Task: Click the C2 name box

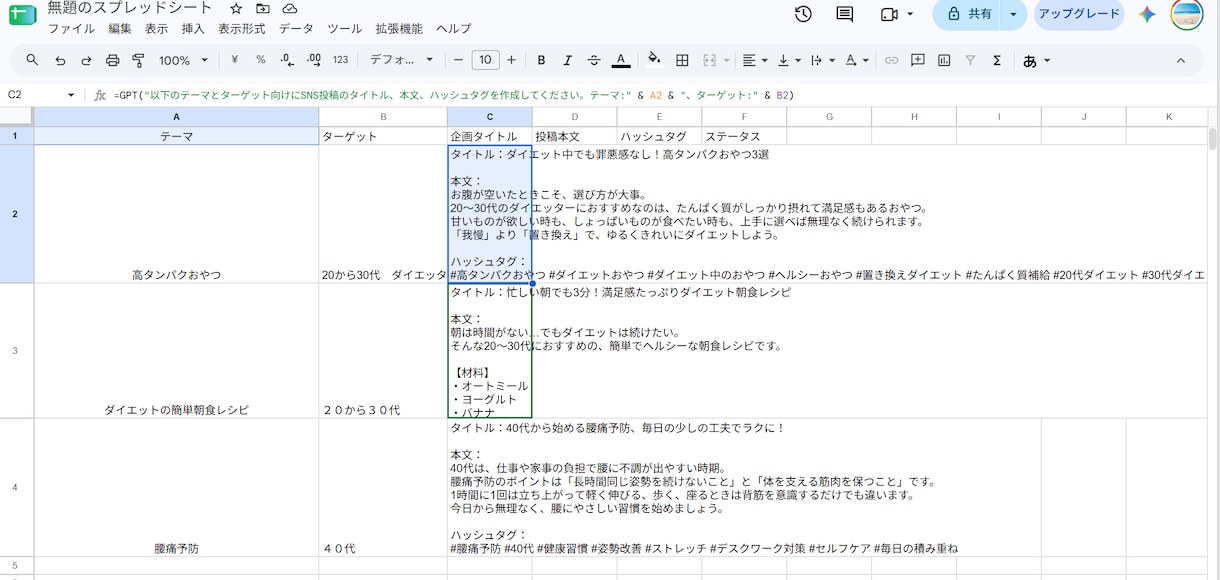Action: tap(33, 95)
